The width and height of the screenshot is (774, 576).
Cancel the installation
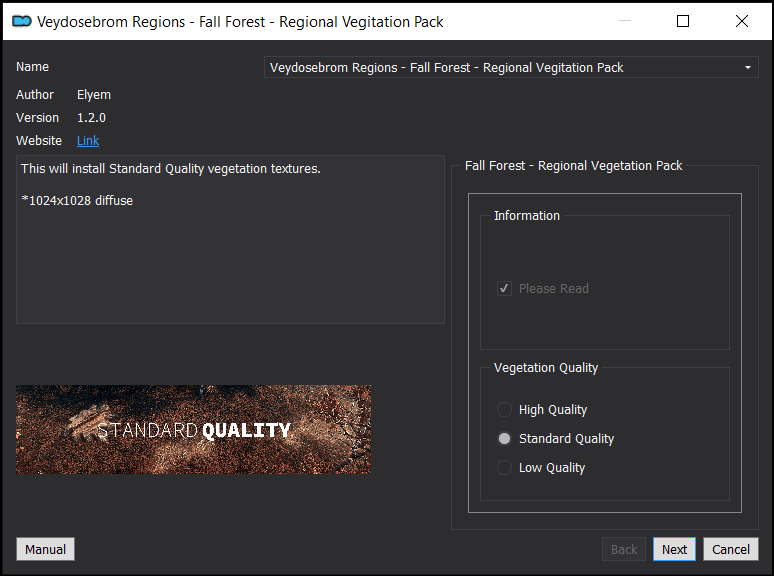731,549
